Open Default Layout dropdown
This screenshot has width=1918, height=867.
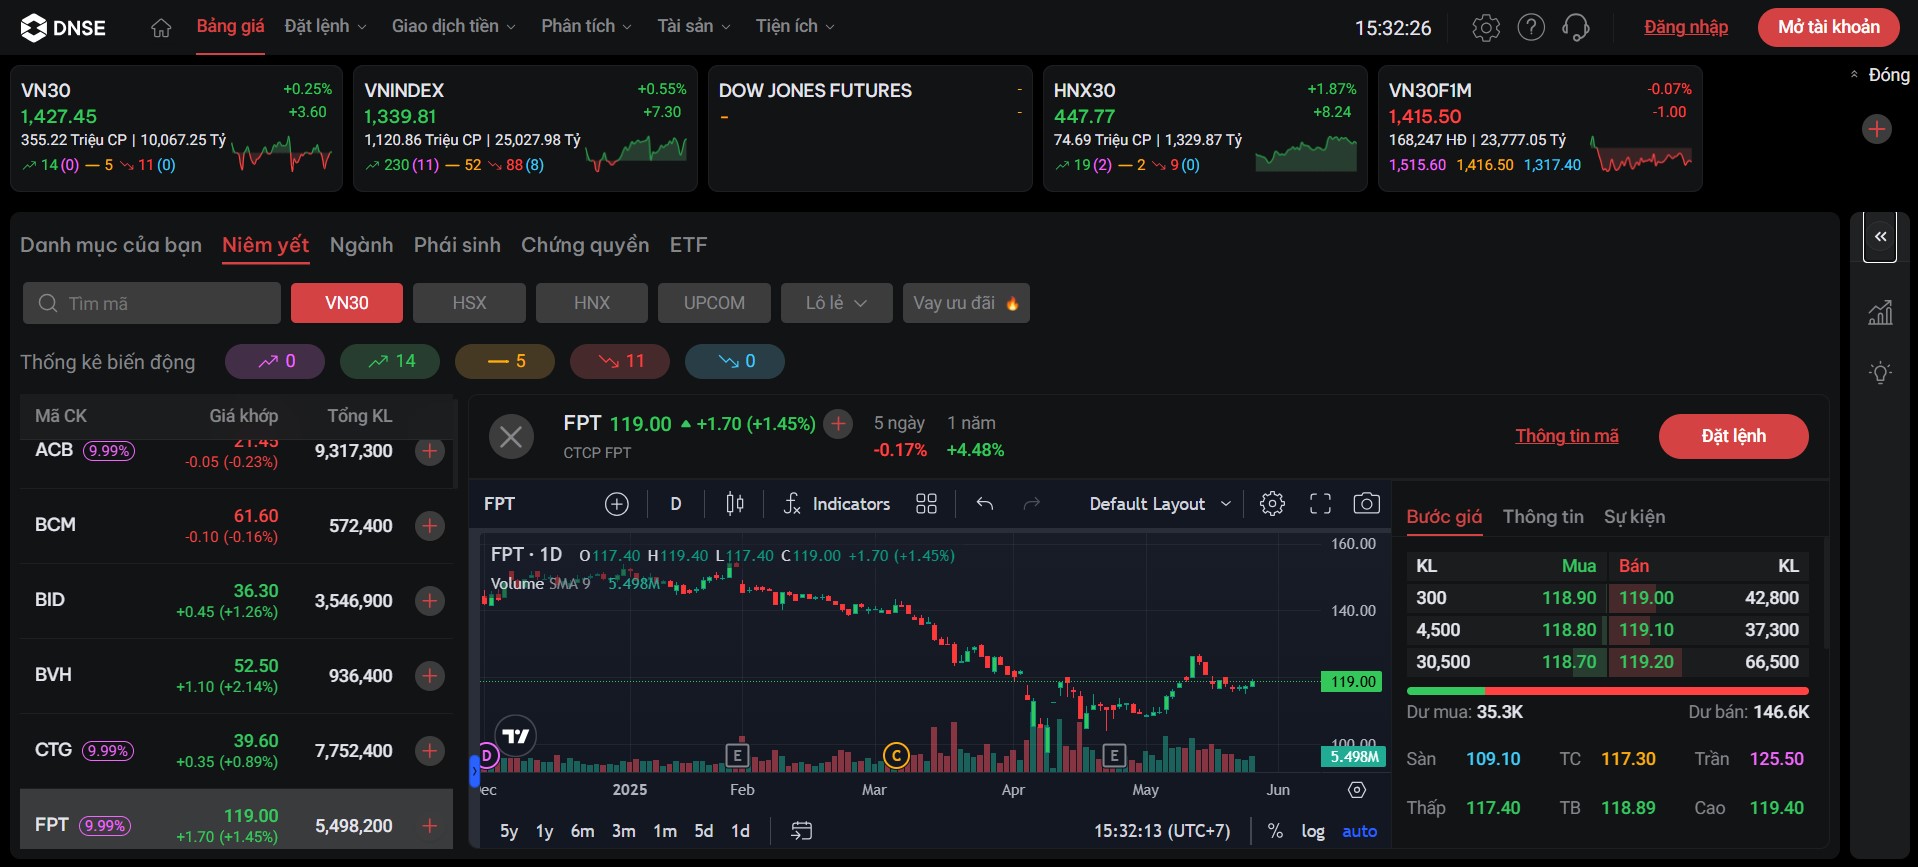point(1160,504)
